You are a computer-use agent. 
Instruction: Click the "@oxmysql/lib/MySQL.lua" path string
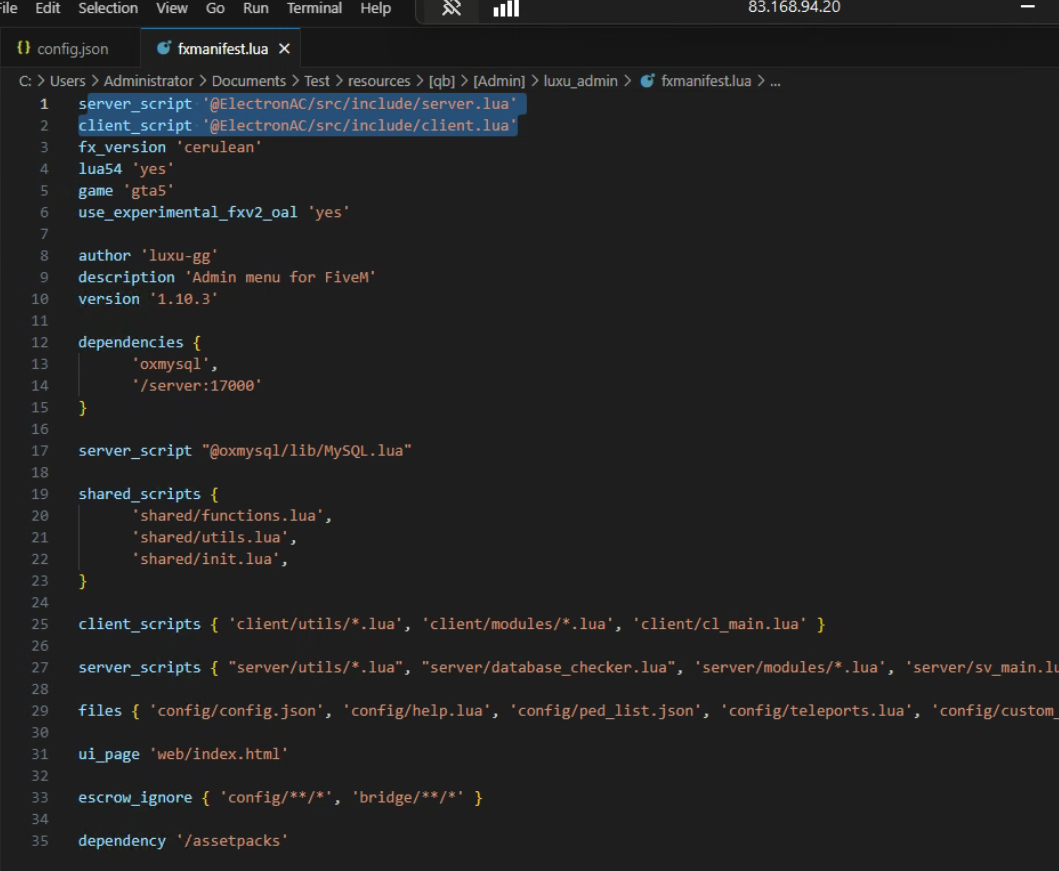click(x=307, y=450)
